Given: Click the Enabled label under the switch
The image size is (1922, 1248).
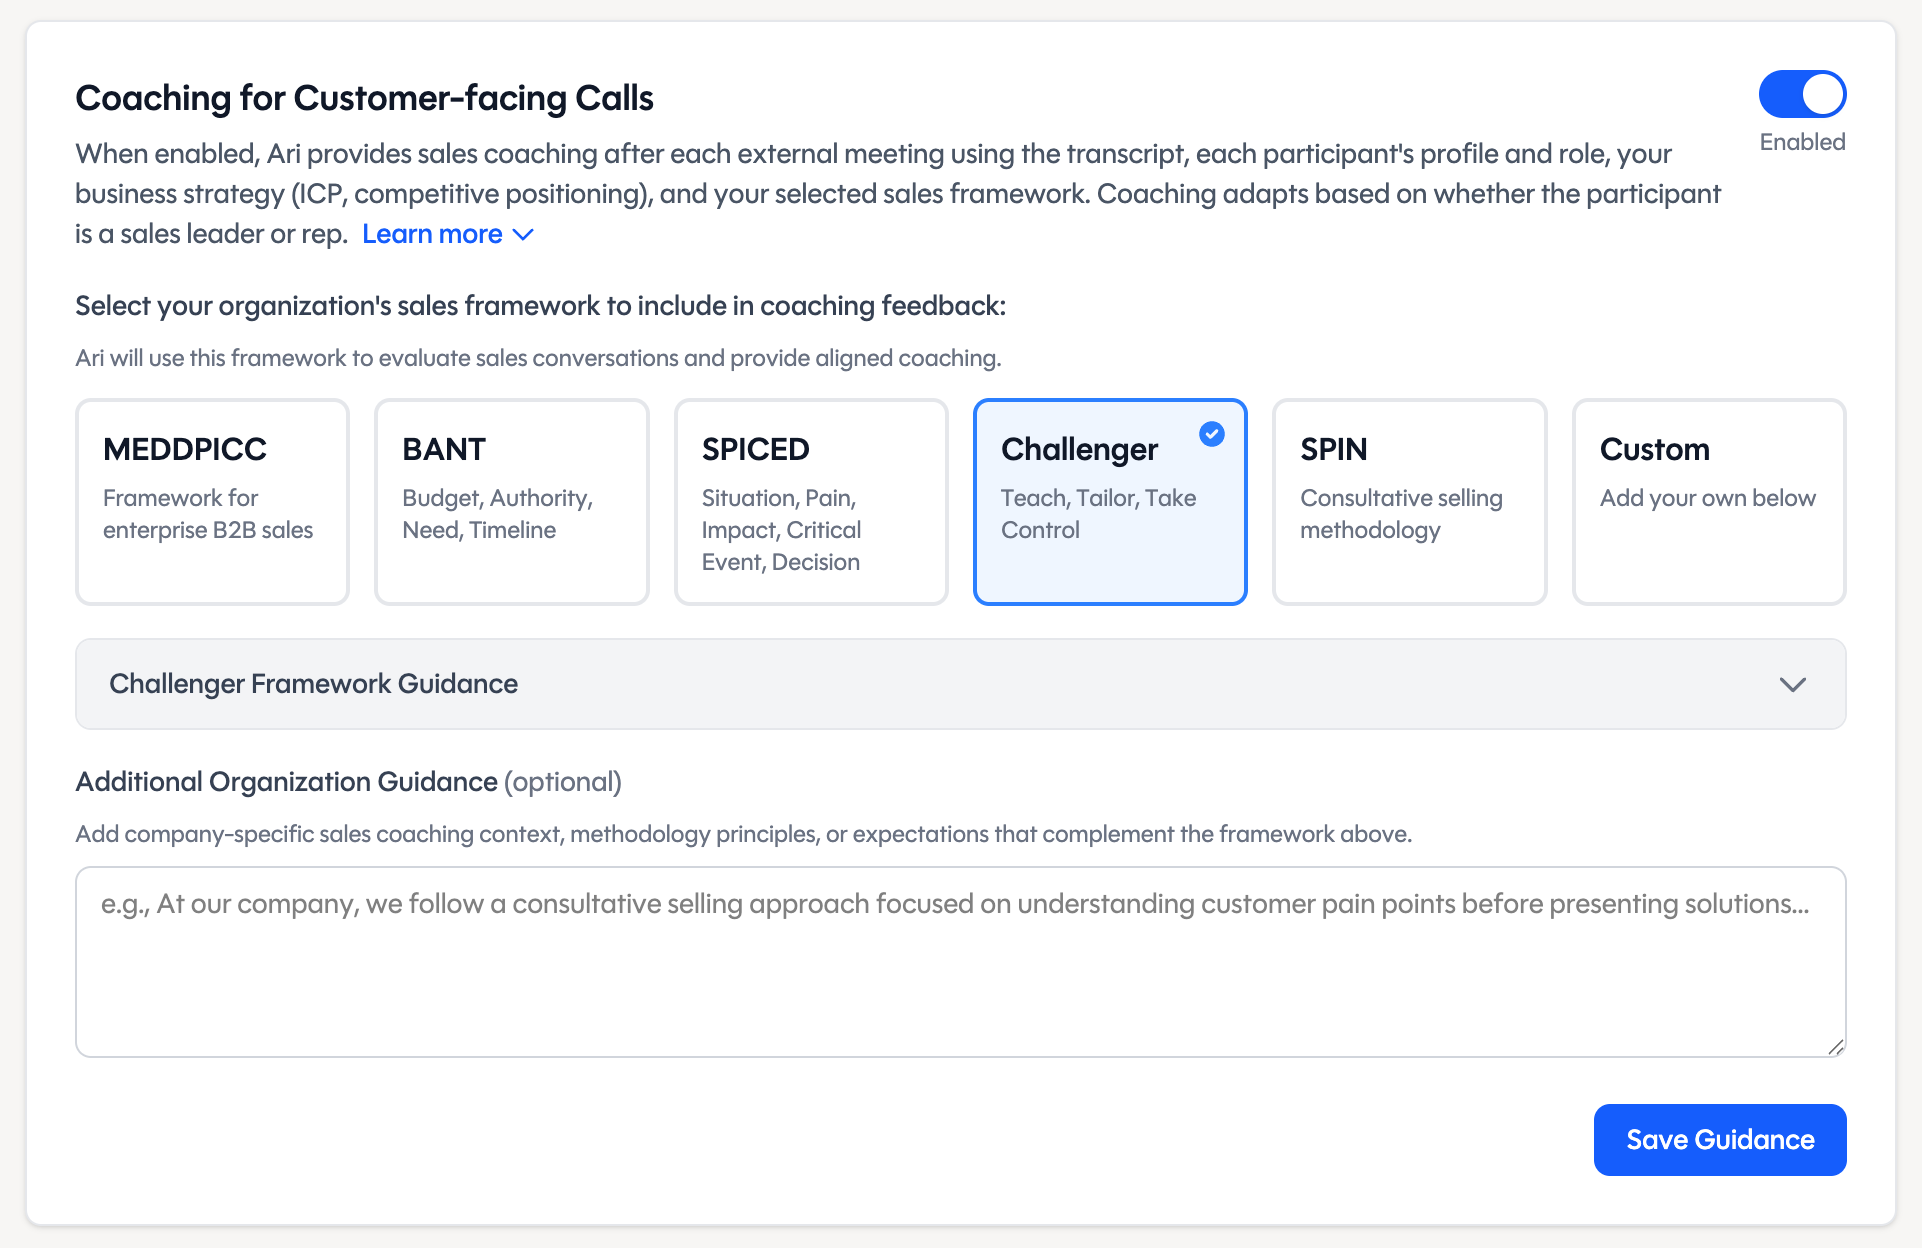Looking at the screenshot, I should point(1802,142).
